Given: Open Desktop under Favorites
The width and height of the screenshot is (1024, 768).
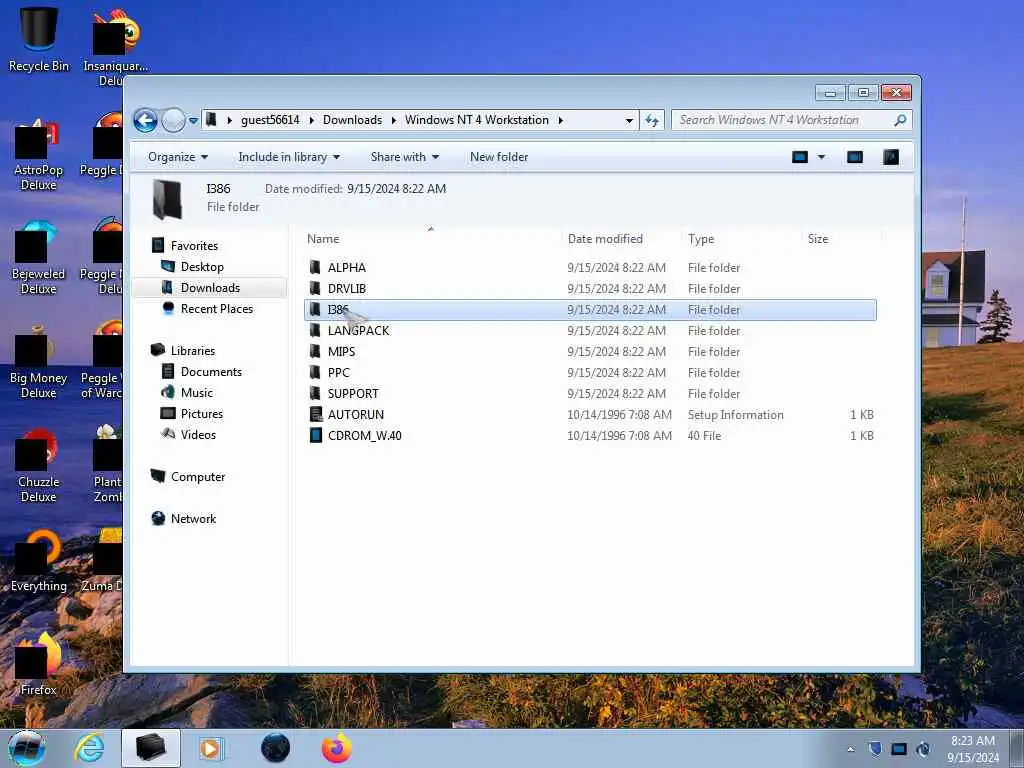Looking at the screenshot, I should [202, 266].
